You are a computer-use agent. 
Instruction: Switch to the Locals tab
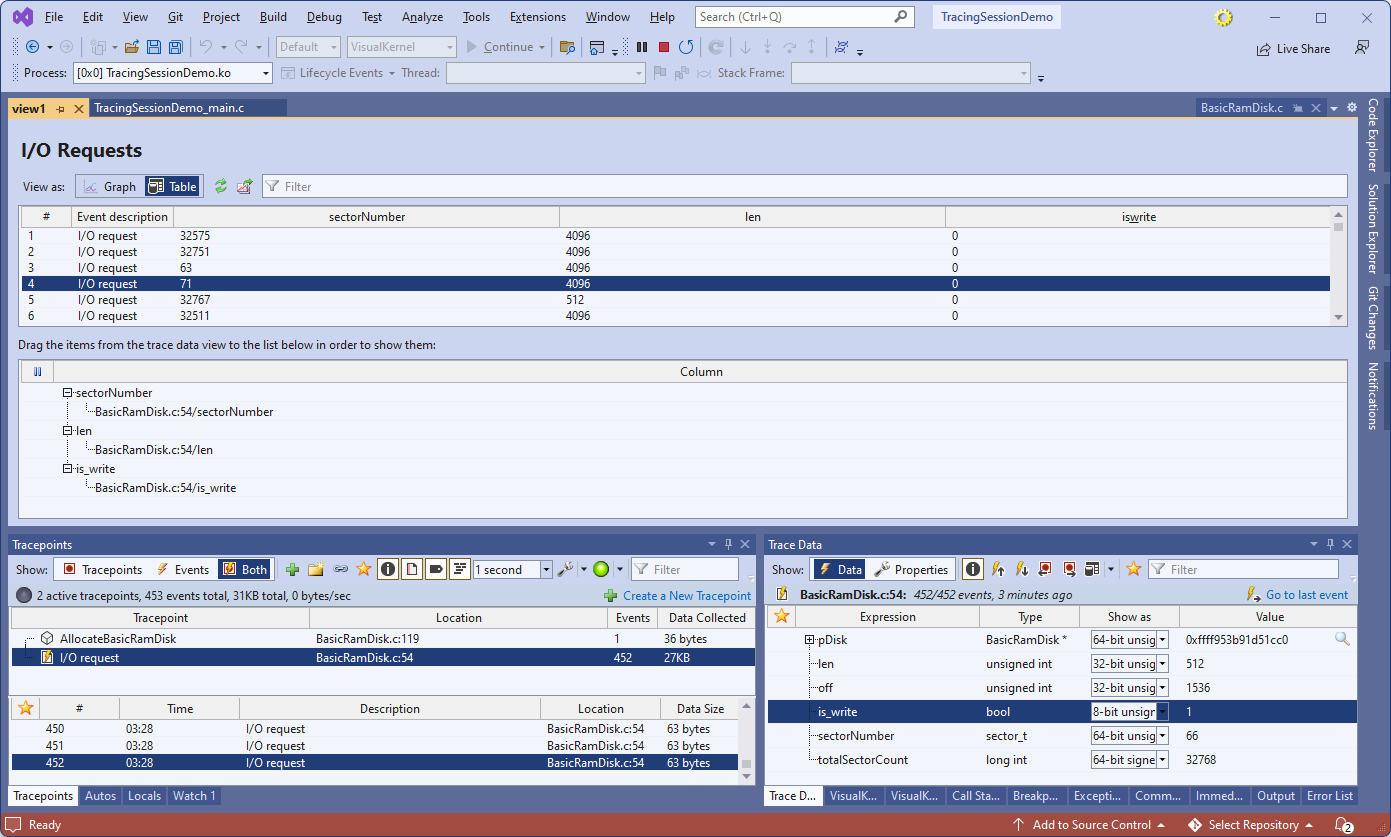pyautogui.click(x=144, y=796)
